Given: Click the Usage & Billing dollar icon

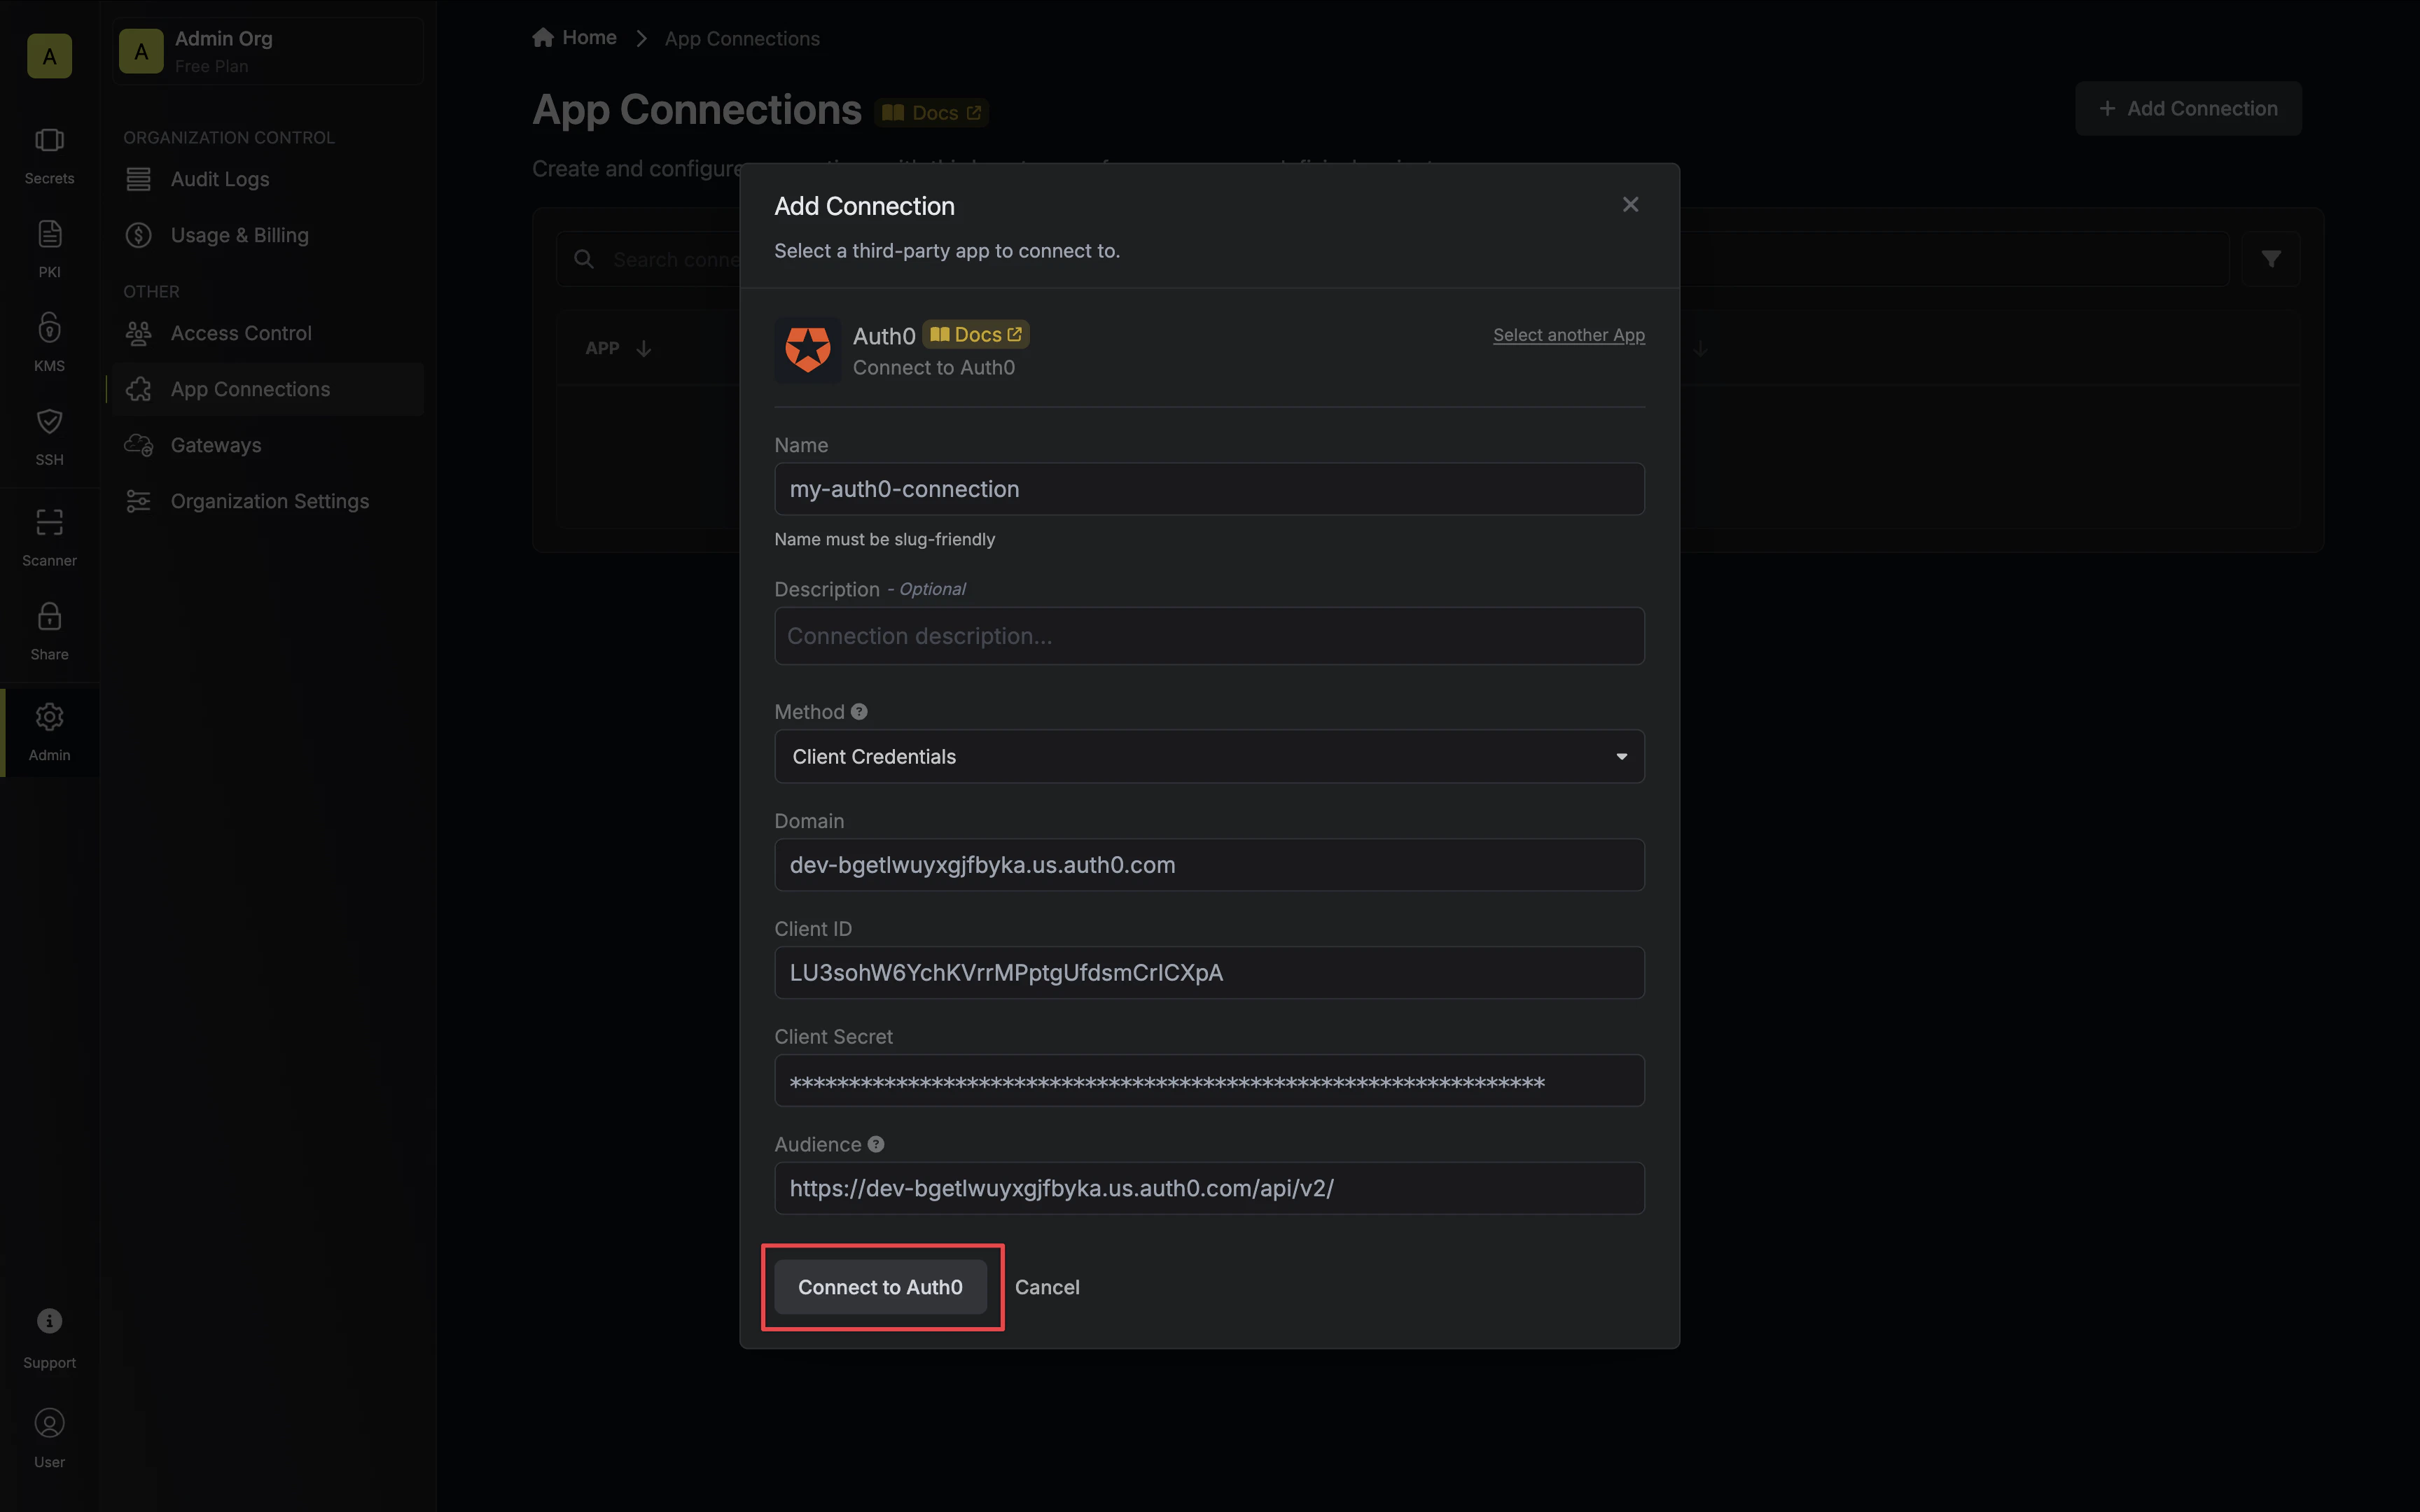Looking at the screenshot, I should pyautogui.click(x=139, y=235).
